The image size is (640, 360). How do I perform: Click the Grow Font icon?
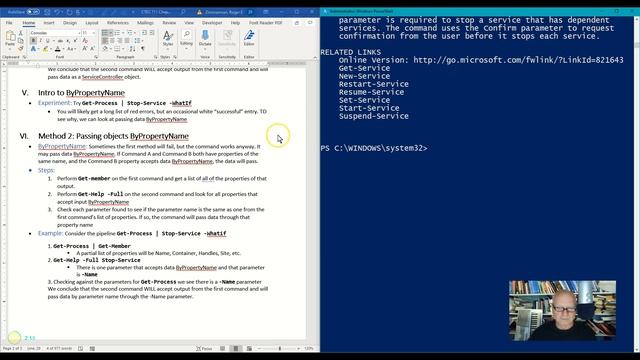[x=85, y=49]
